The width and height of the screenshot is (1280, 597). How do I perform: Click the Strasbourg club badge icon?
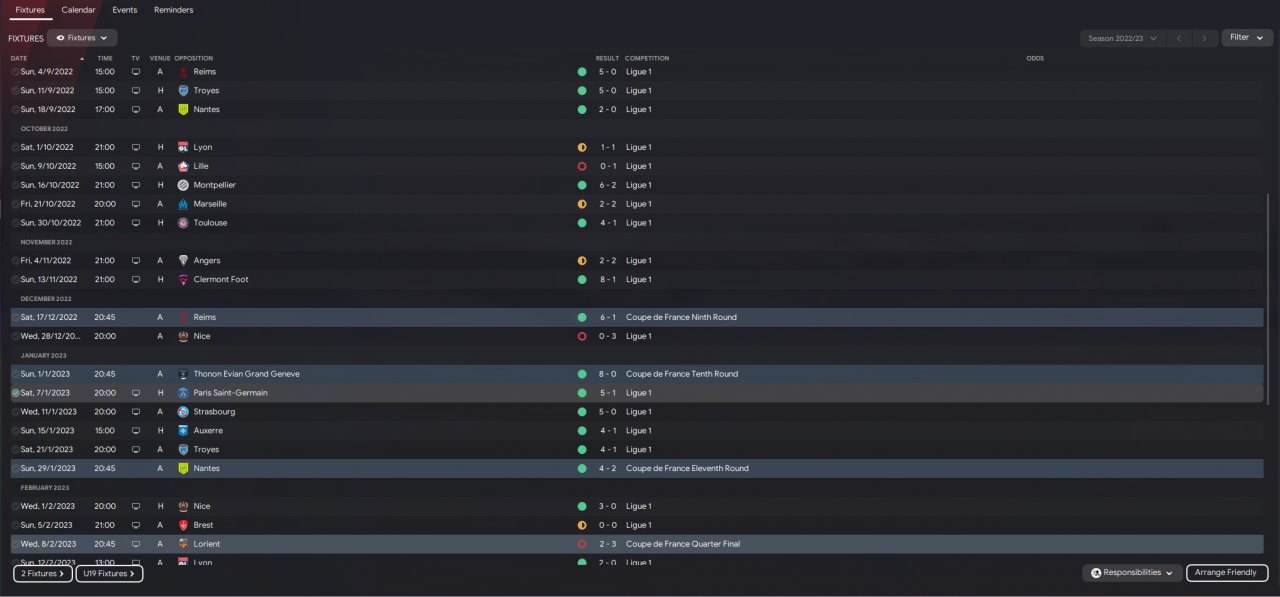pyautogui.click(x=183, y=412)
